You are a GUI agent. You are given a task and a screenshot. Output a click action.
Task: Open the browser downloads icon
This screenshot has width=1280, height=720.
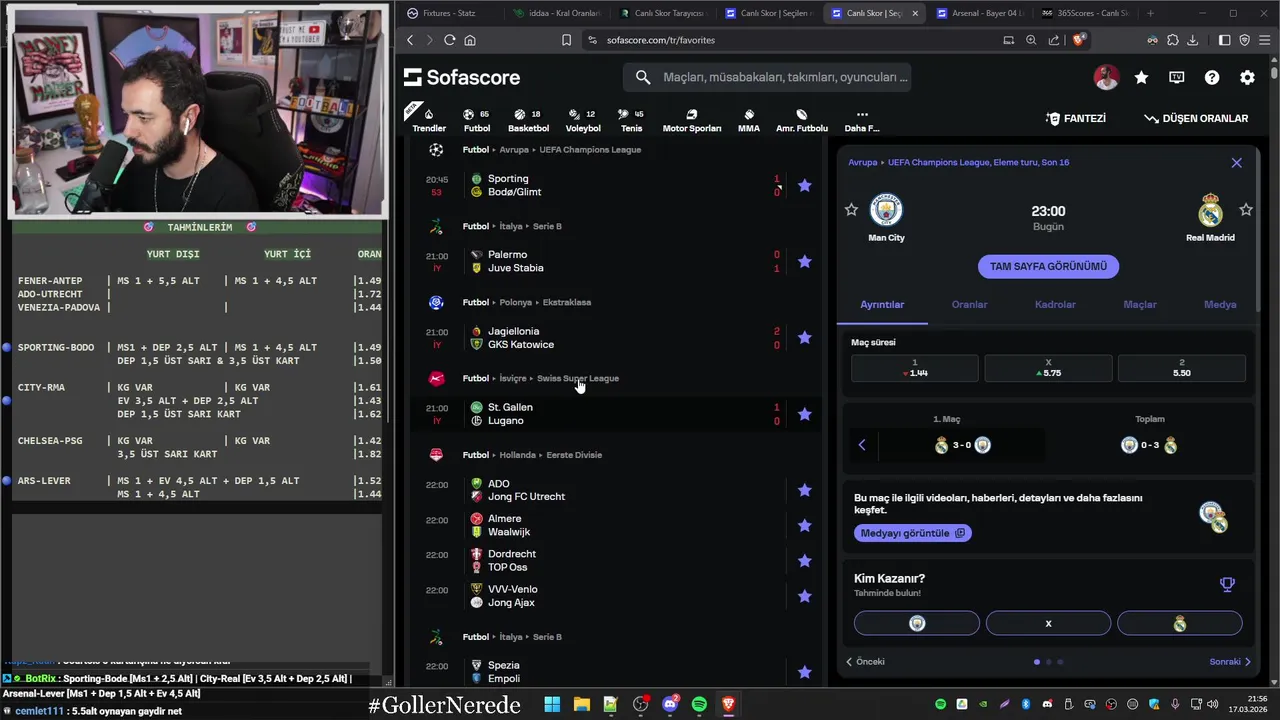click(1193, 40)
